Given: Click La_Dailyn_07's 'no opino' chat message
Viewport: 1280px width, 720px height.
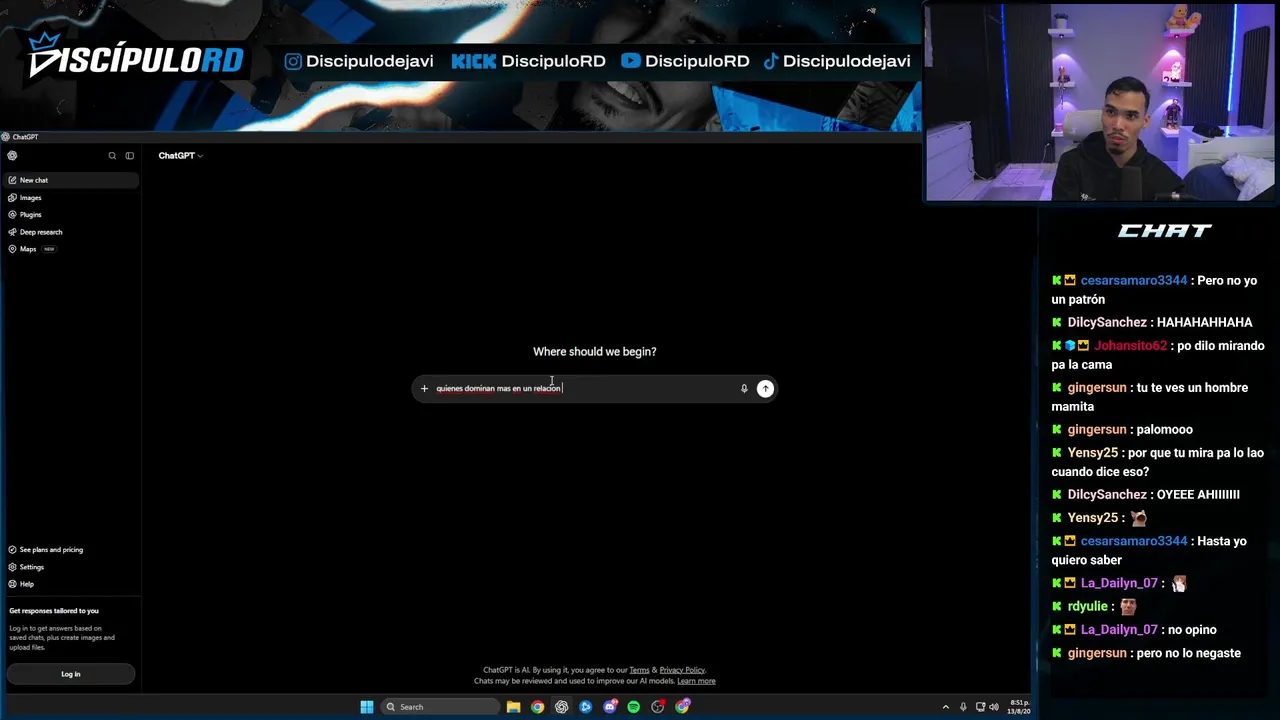Looking at the screenshot, I should [1193, 630].
